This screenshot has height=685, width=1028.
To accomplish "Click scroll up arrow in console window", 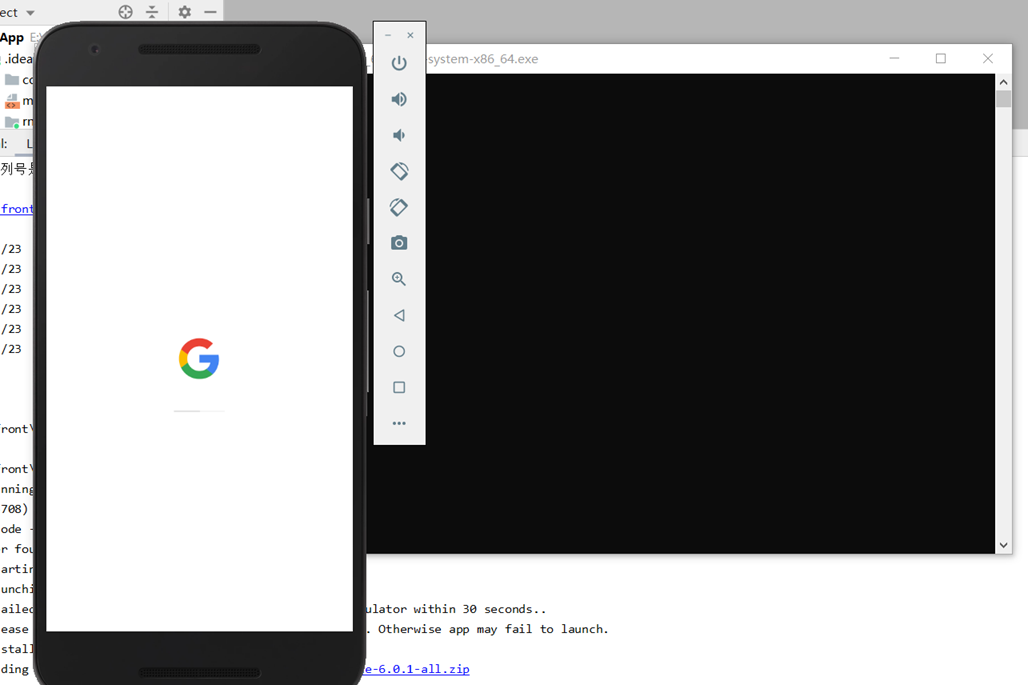I will click(1003, 82).
